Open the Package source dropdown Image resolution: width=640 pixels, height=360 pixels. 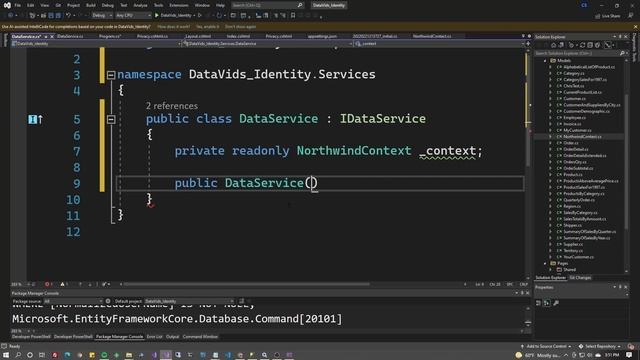pyautogui.click(x=73, y=301)
